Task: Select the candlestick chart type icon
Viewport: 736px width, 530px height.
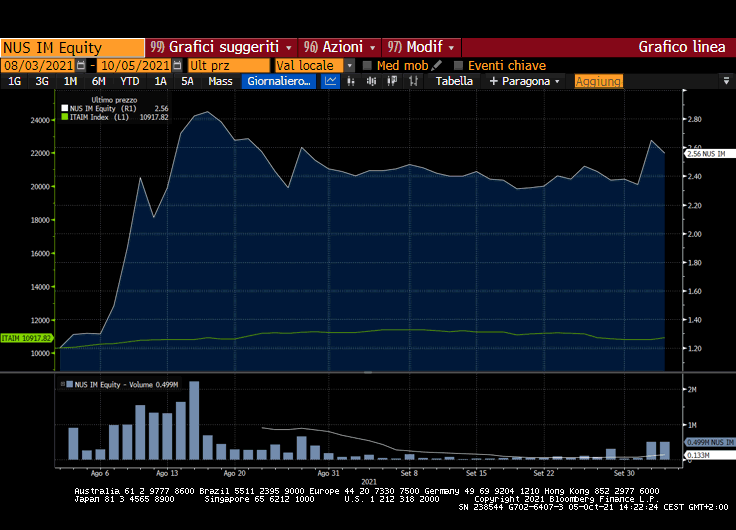Action: pos(370,81)
